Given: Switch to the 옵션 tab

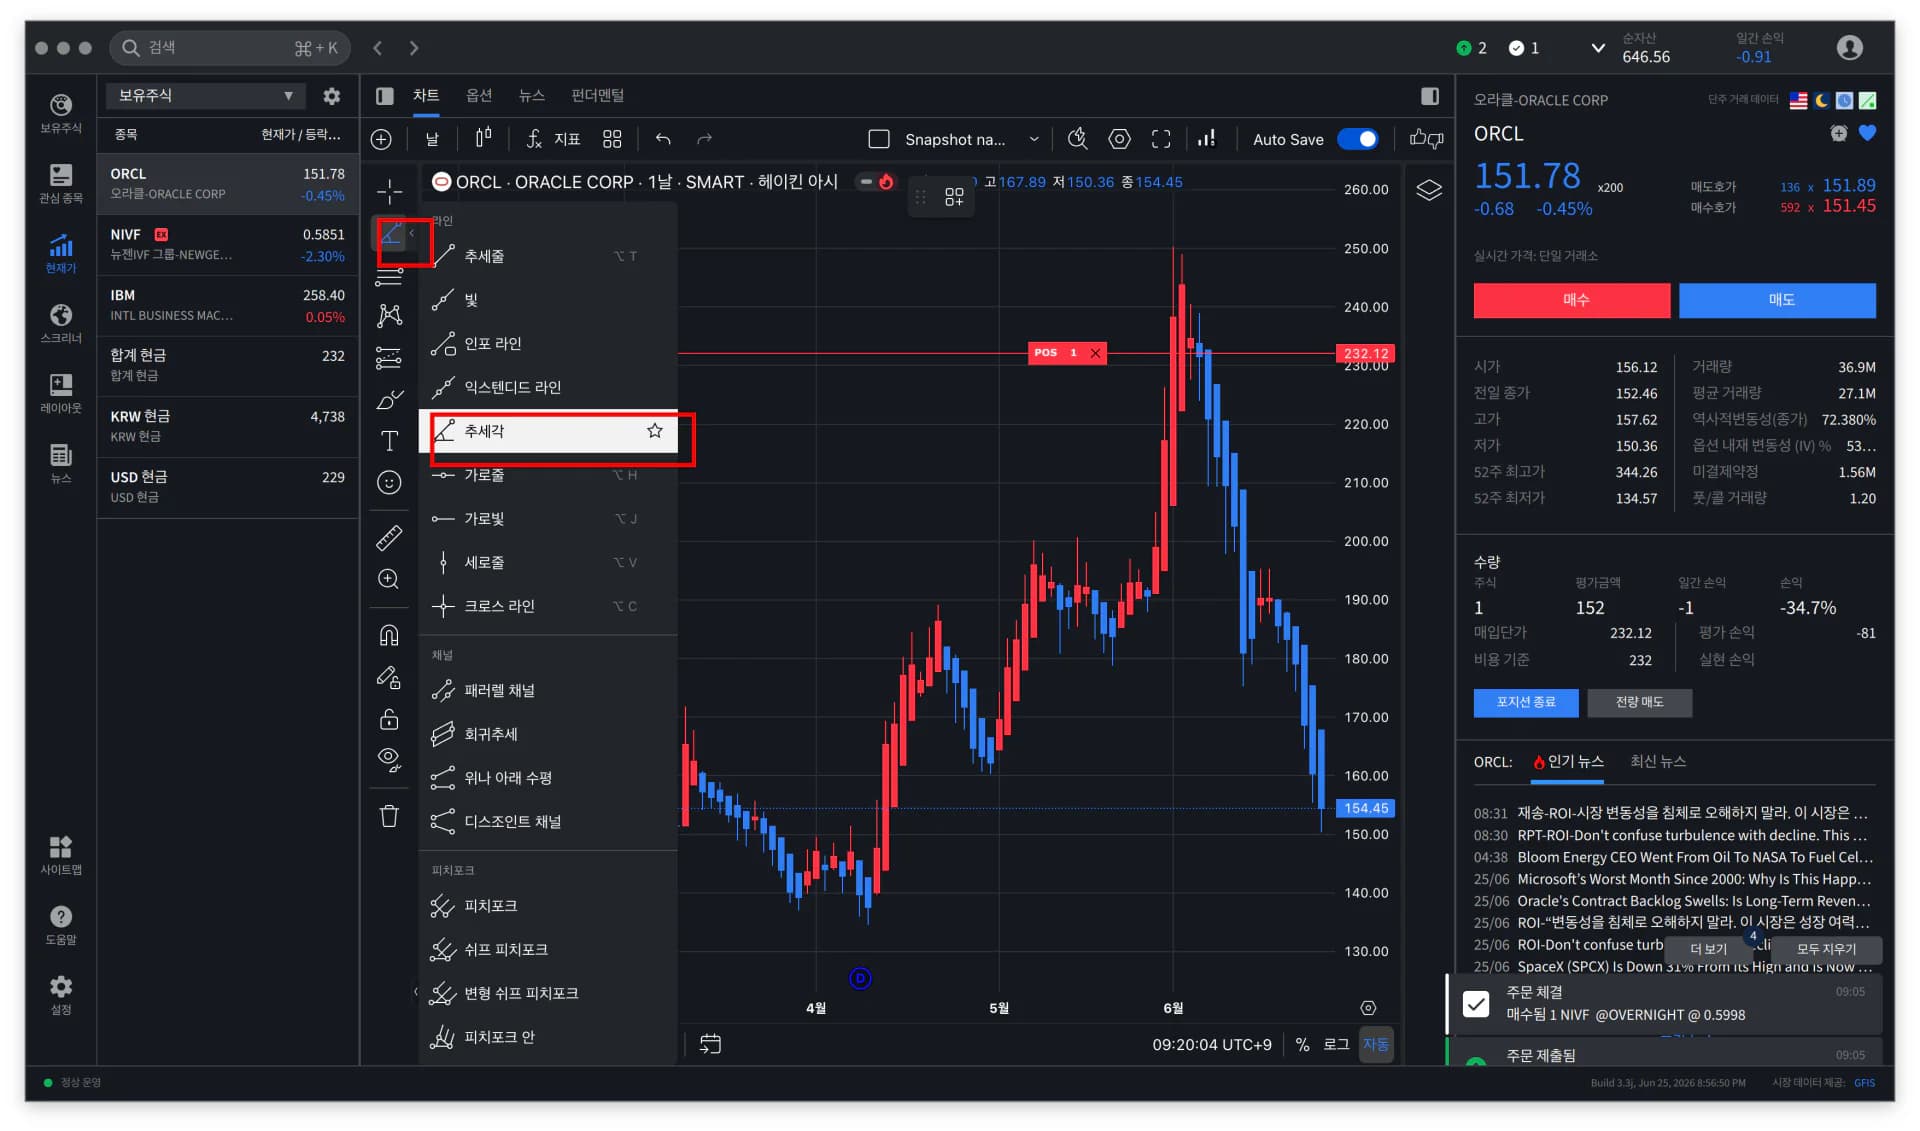Looking at the screenshot, I should (479, 96).
